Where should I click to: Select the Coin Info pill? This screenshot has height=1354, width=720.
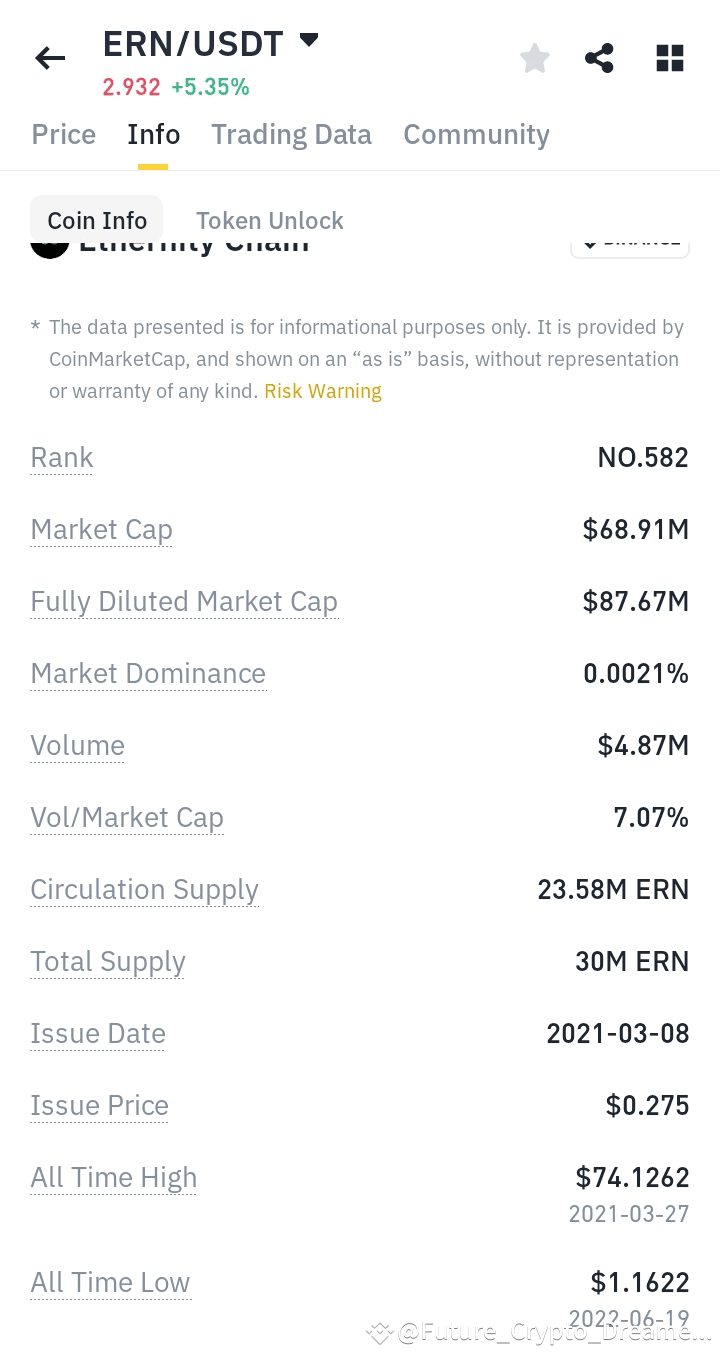click(97, 220)
